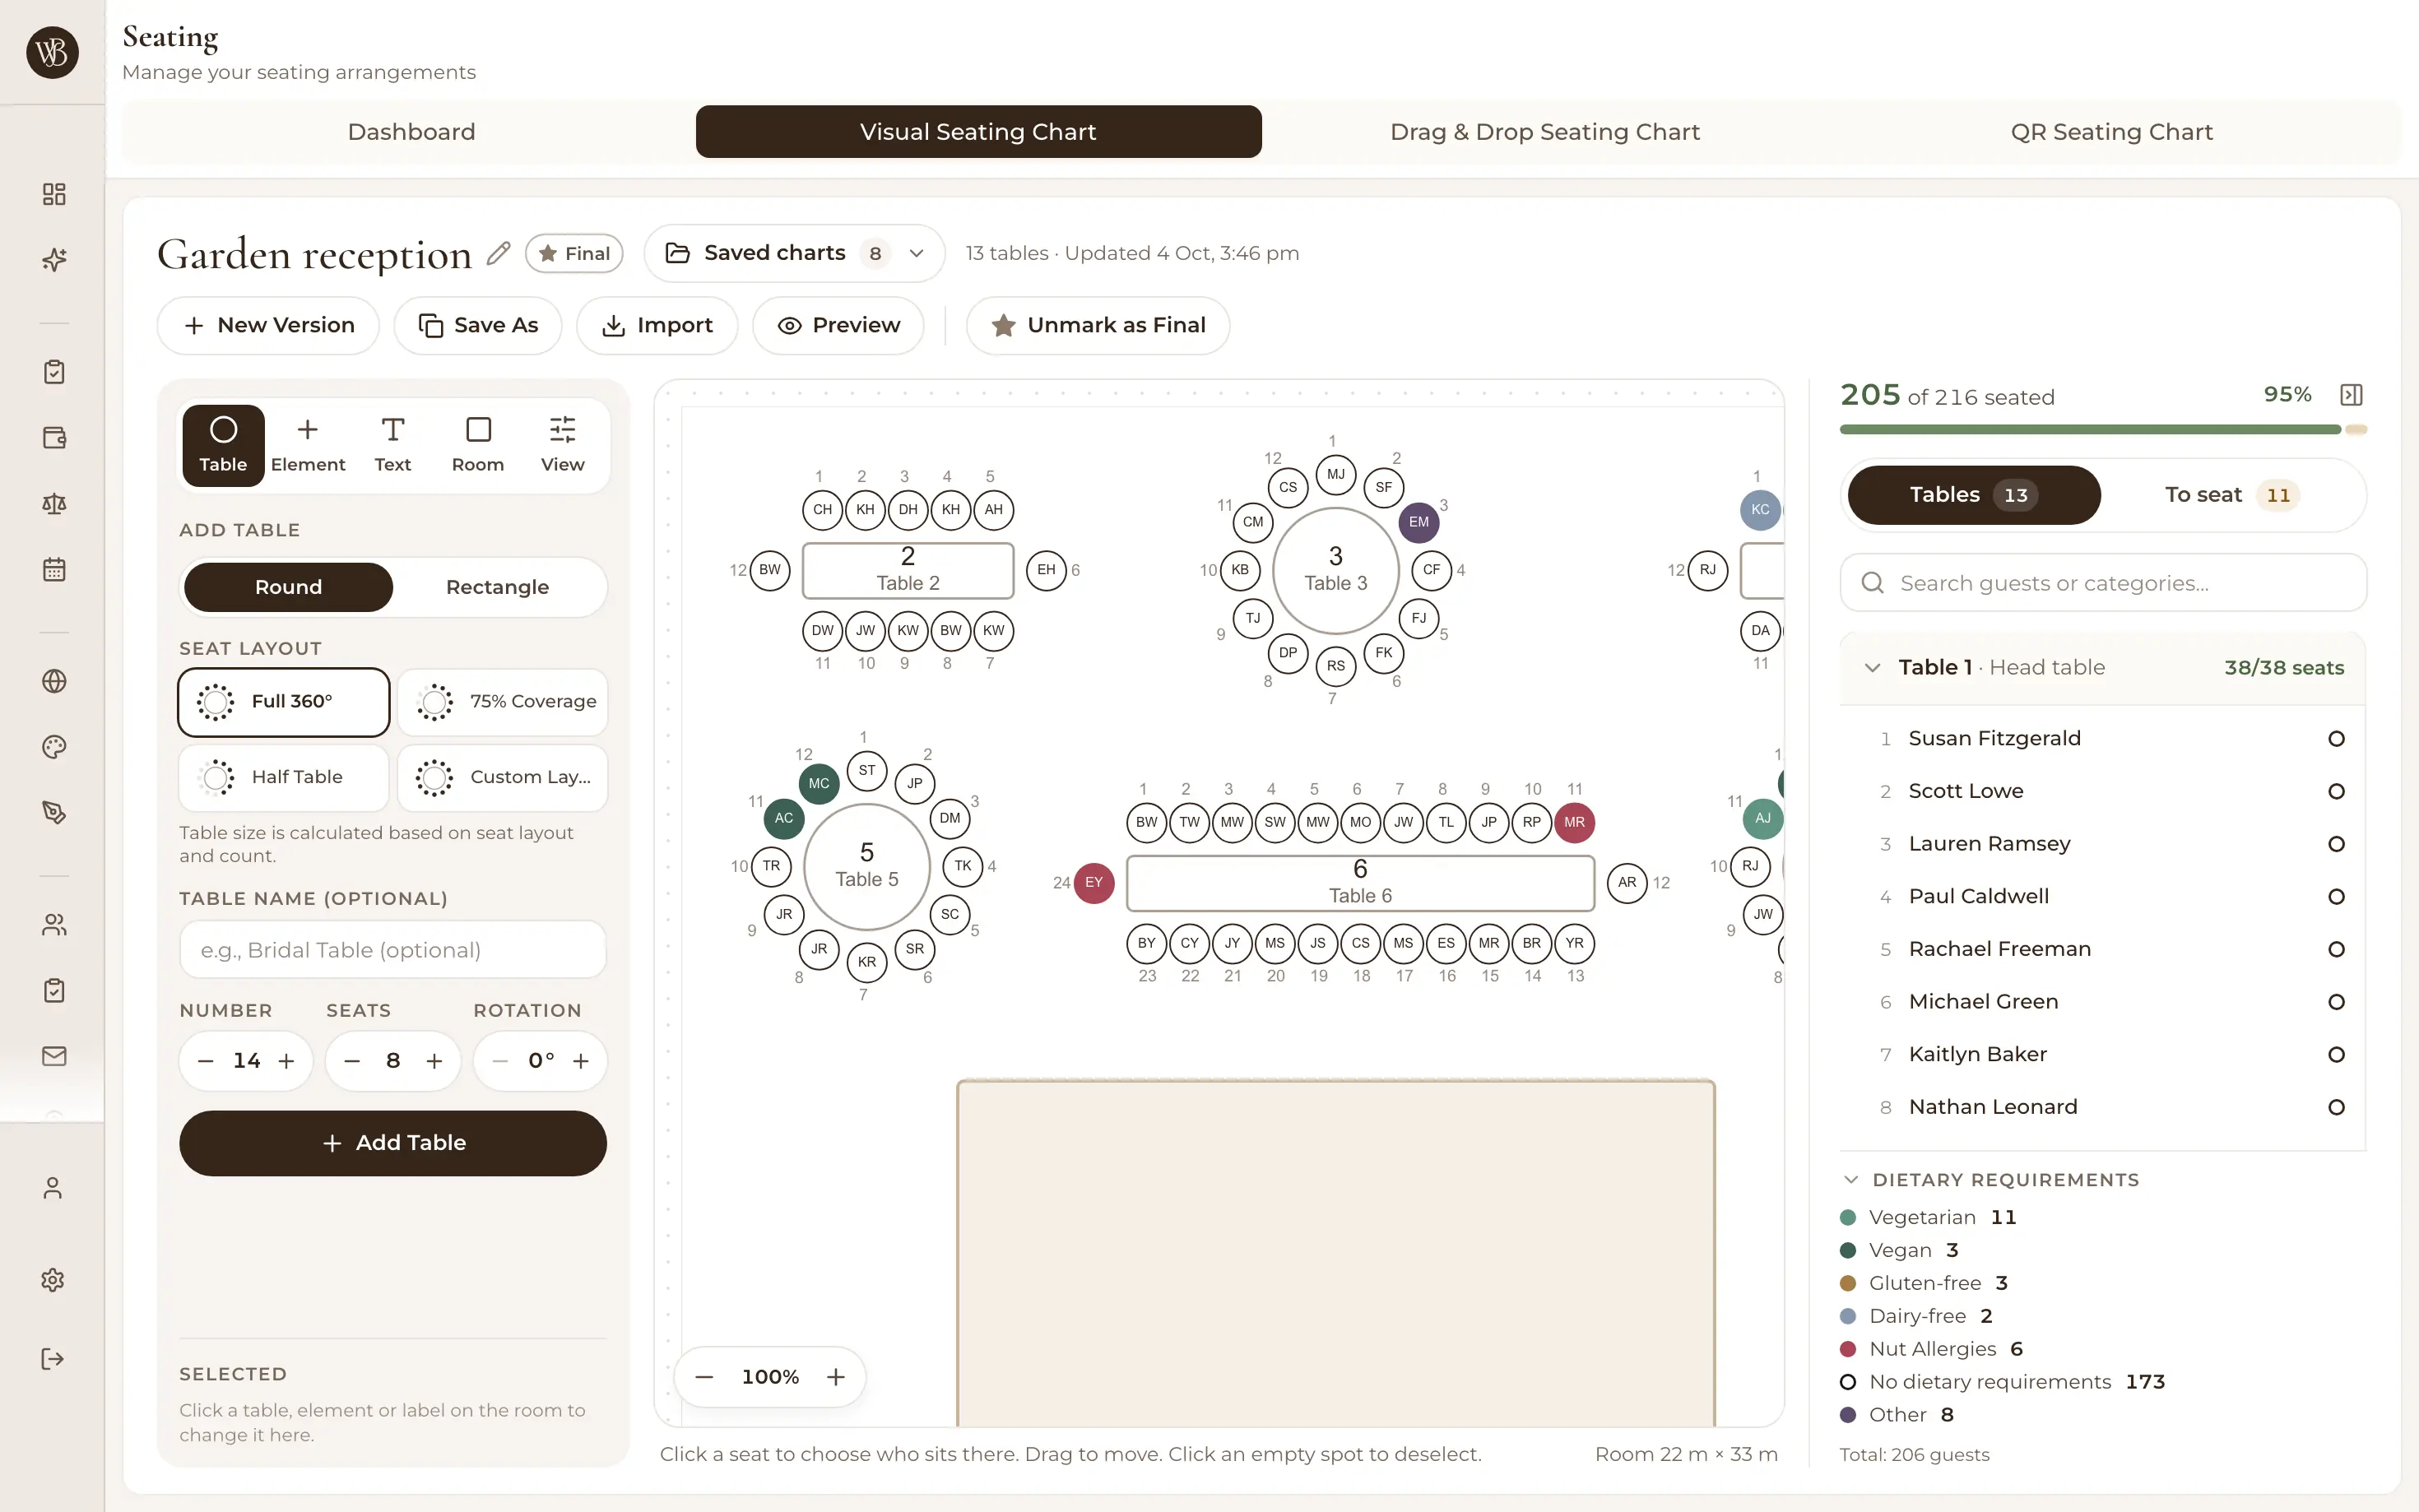Open the View options tool
The image size is (2419, 1512).
(x=563, y=445)
